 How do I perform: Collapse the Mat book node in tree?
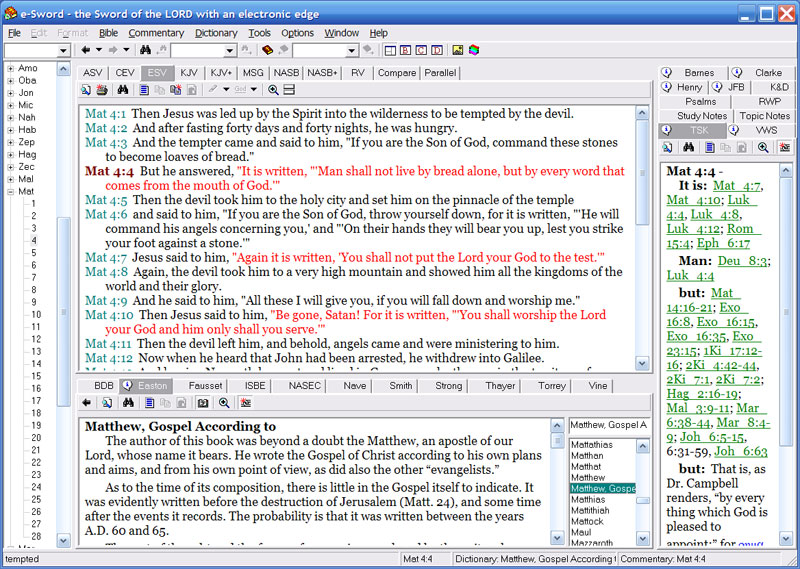click(x=10, y=191)
